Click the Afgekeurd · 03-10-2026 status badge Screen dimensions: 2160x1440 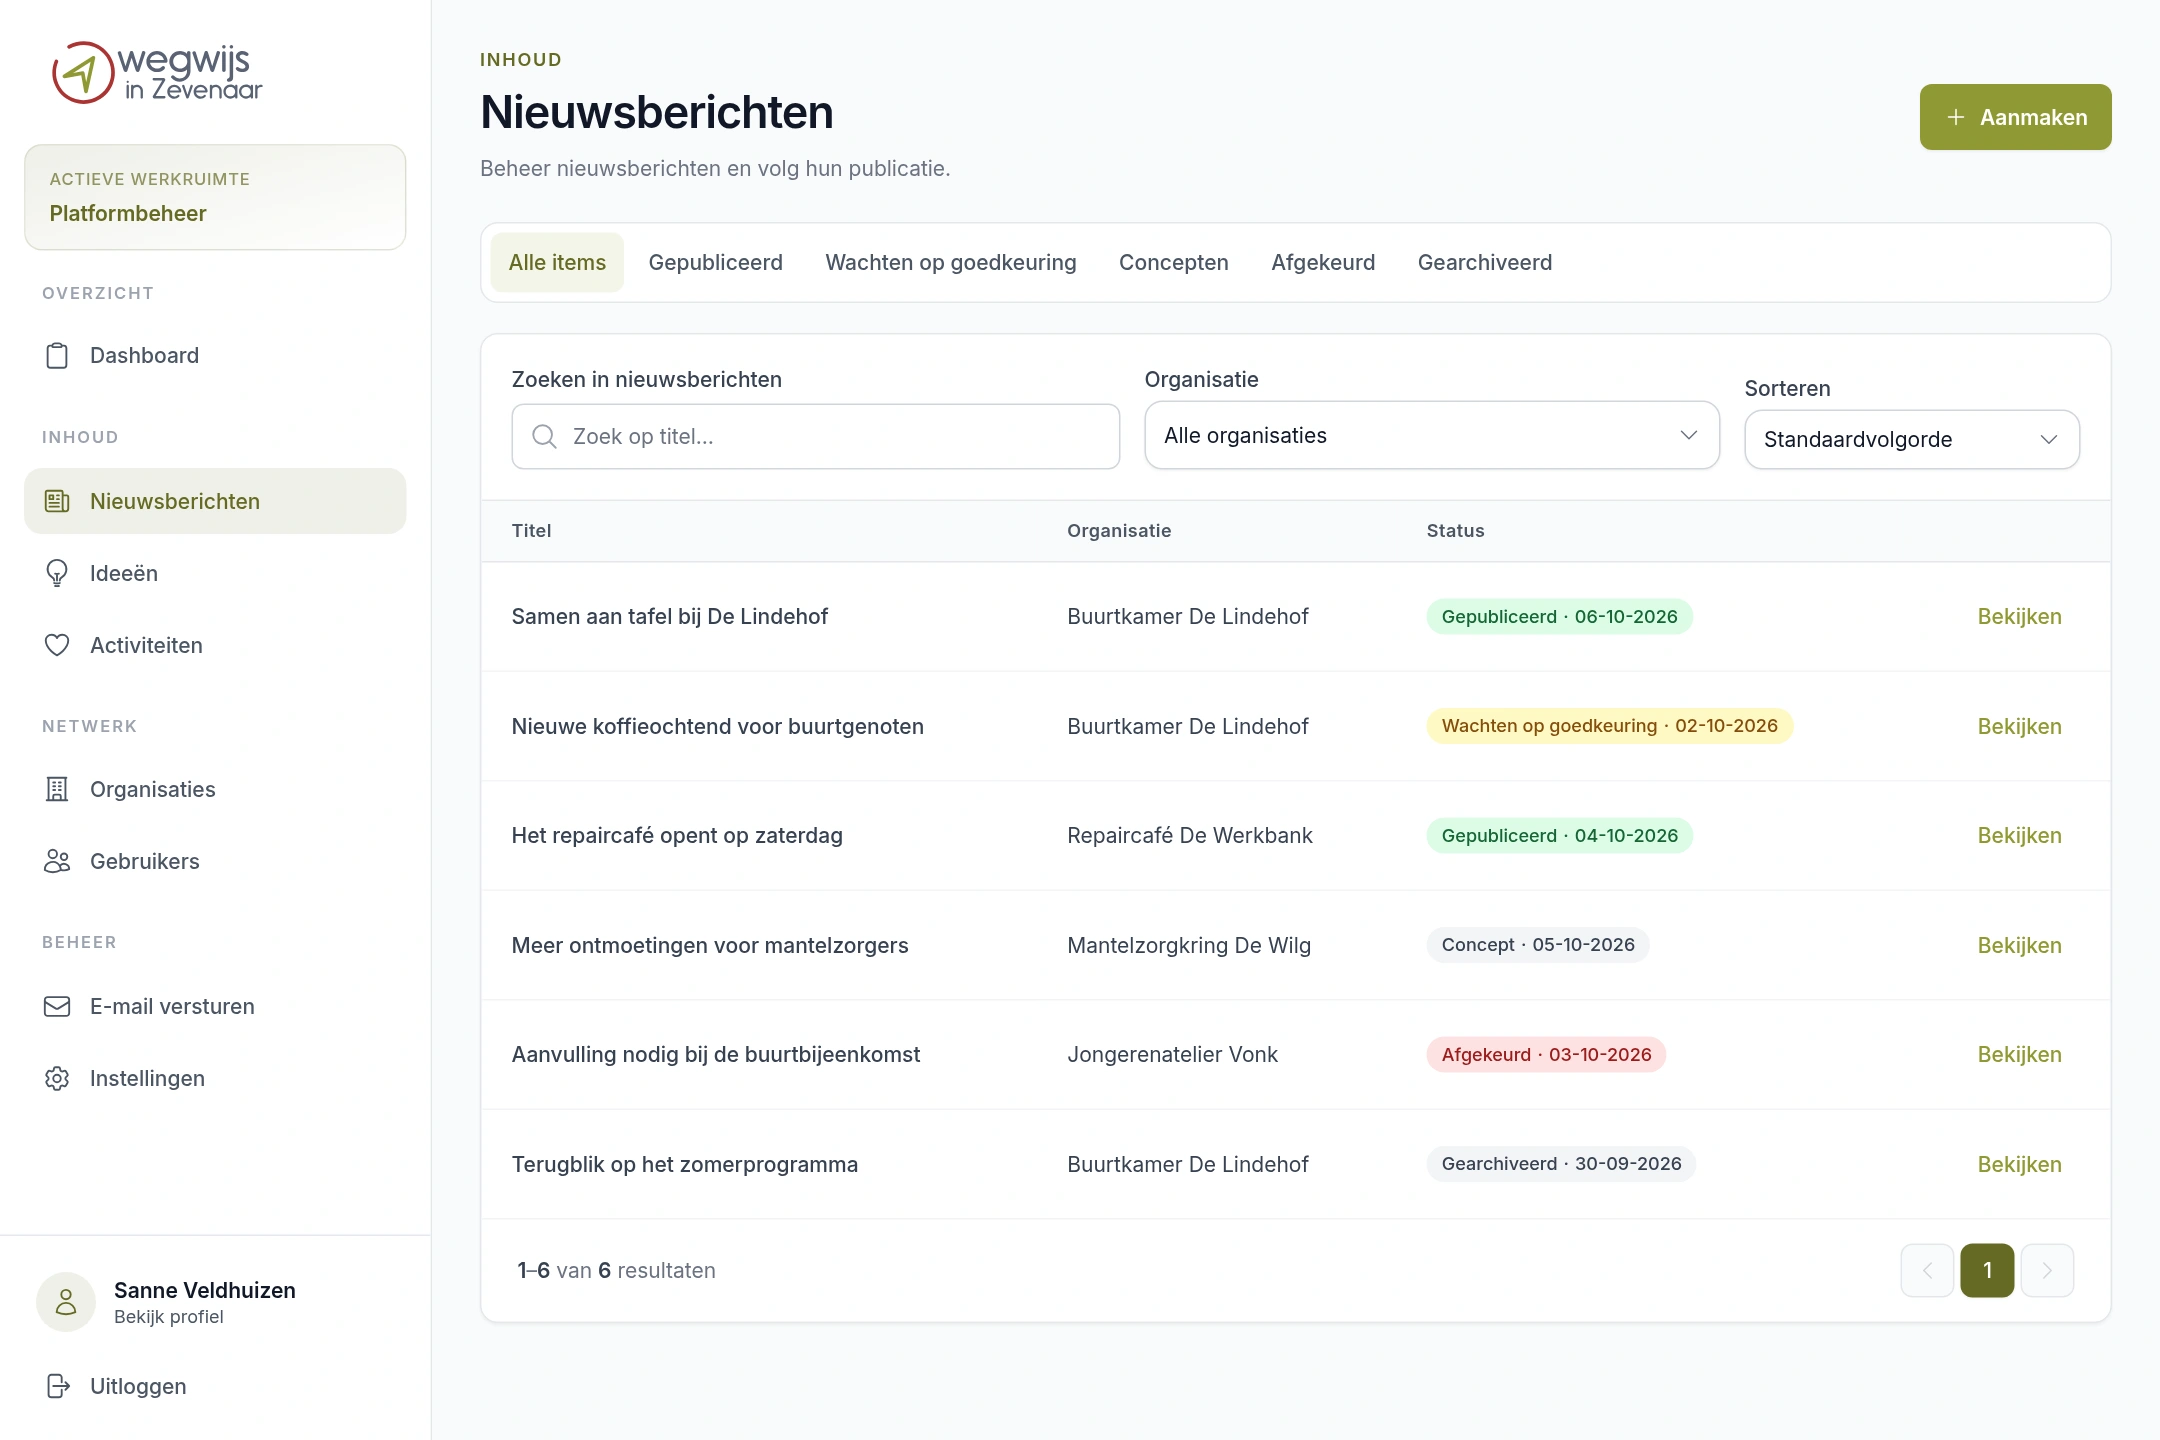pyautogui.click(x=1546, y=1055)
